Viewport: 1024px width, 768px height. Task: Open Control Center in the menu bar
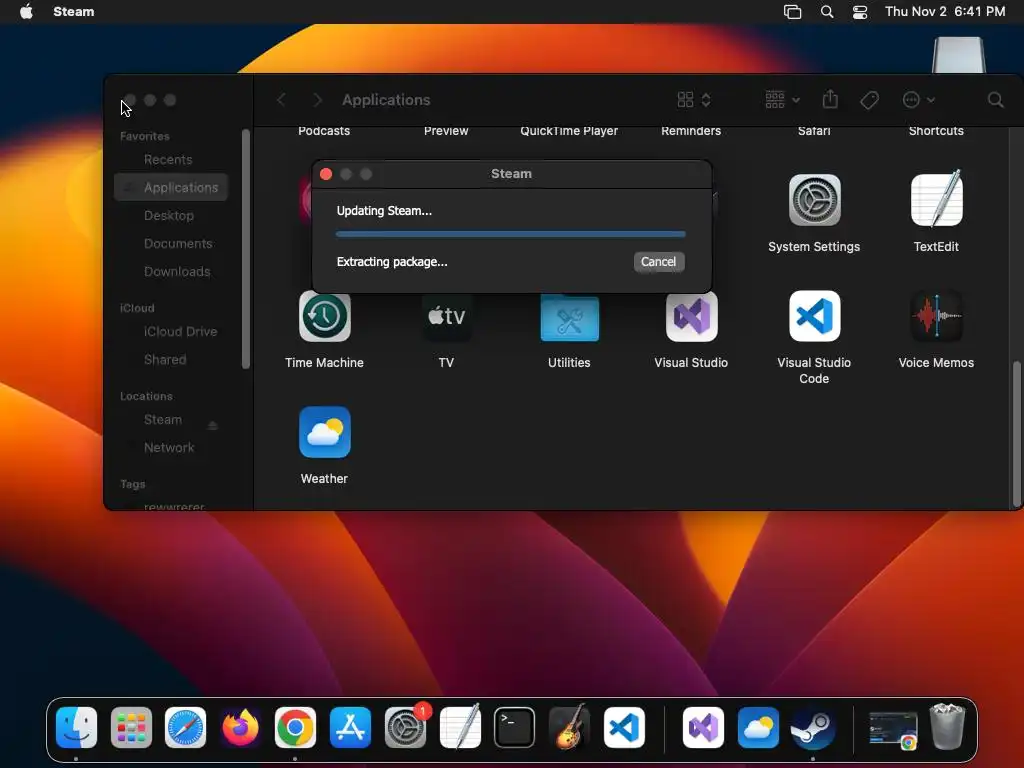coord(860,12)
